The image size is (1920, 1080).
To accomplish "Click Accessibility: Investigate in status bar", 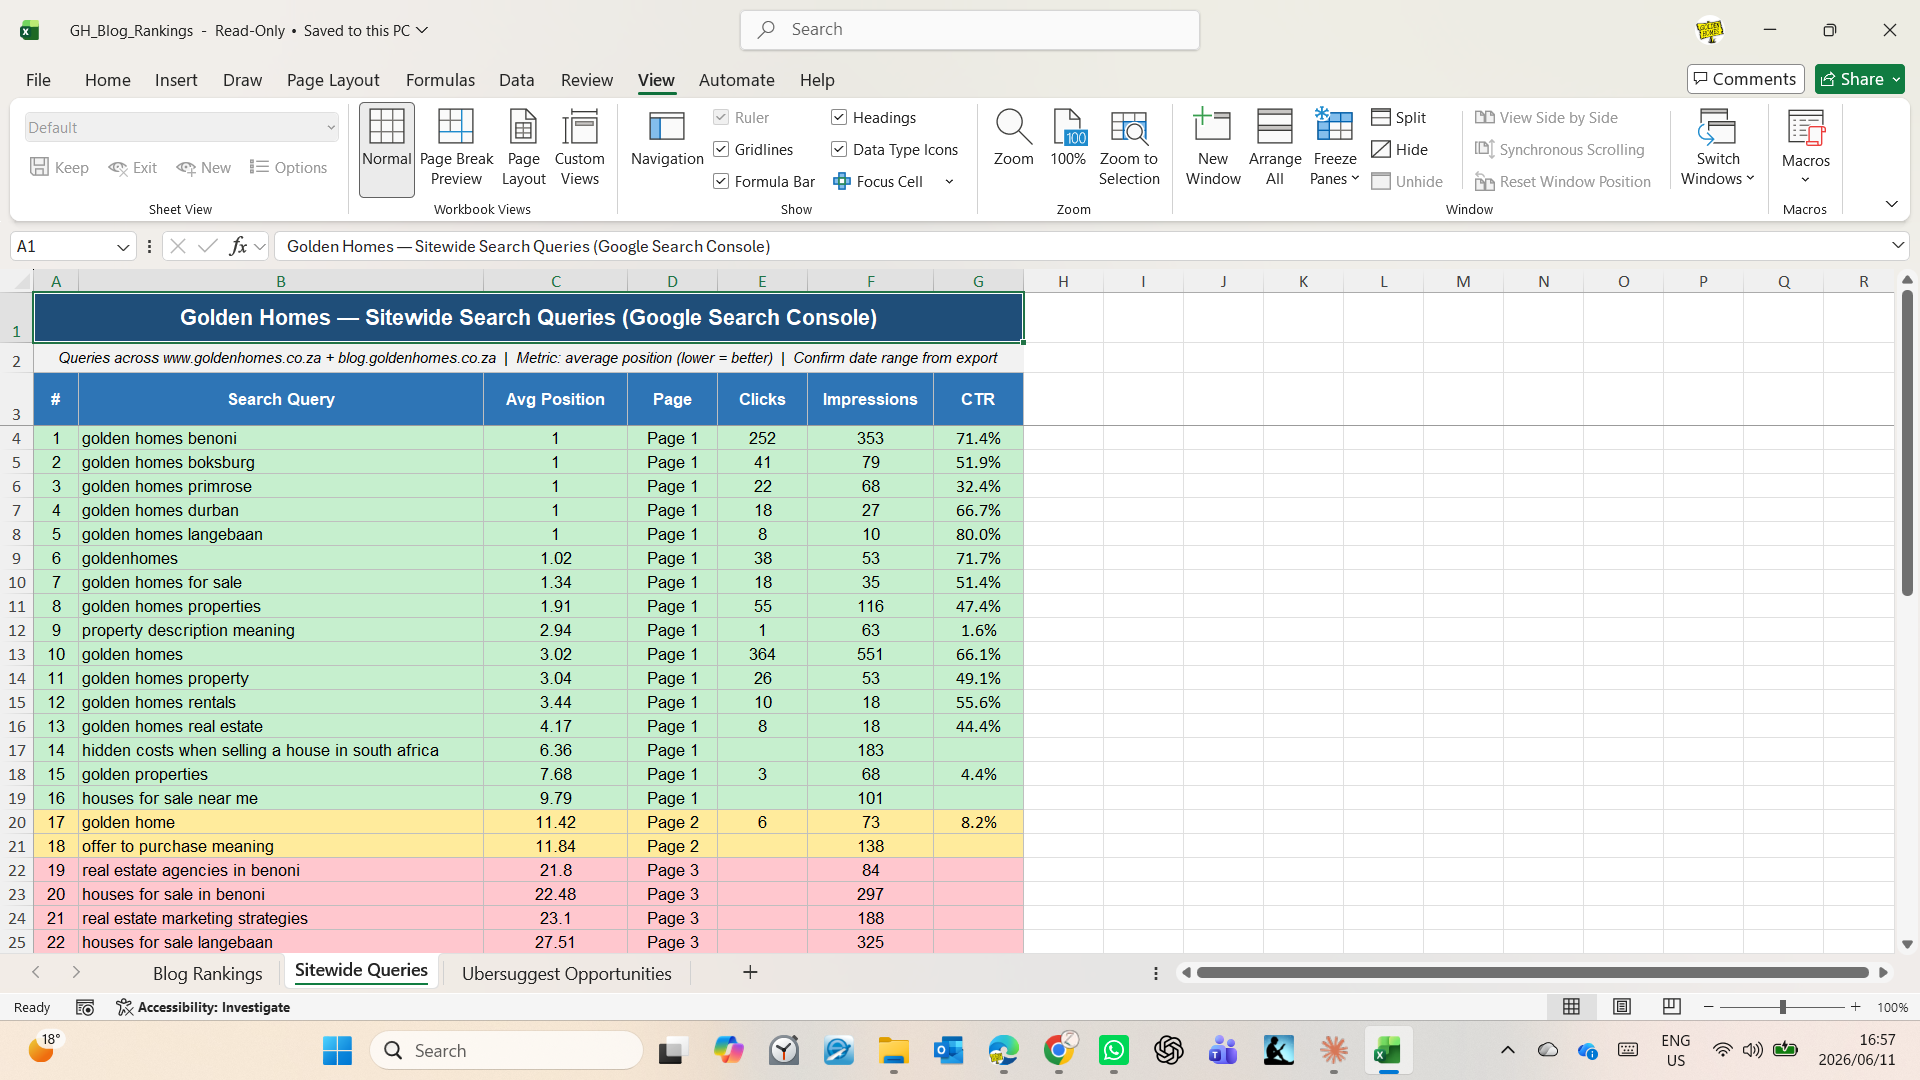I will [203, 1007].
